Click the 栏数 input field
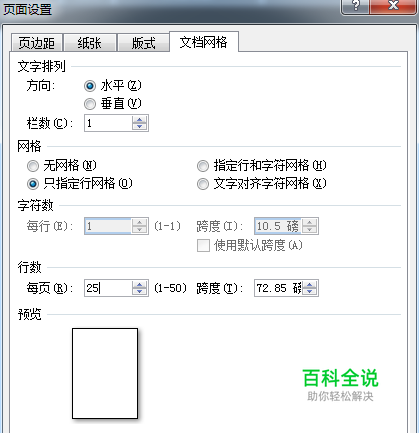The width and height of the screenshot is (419, 433). pos(108,123)
